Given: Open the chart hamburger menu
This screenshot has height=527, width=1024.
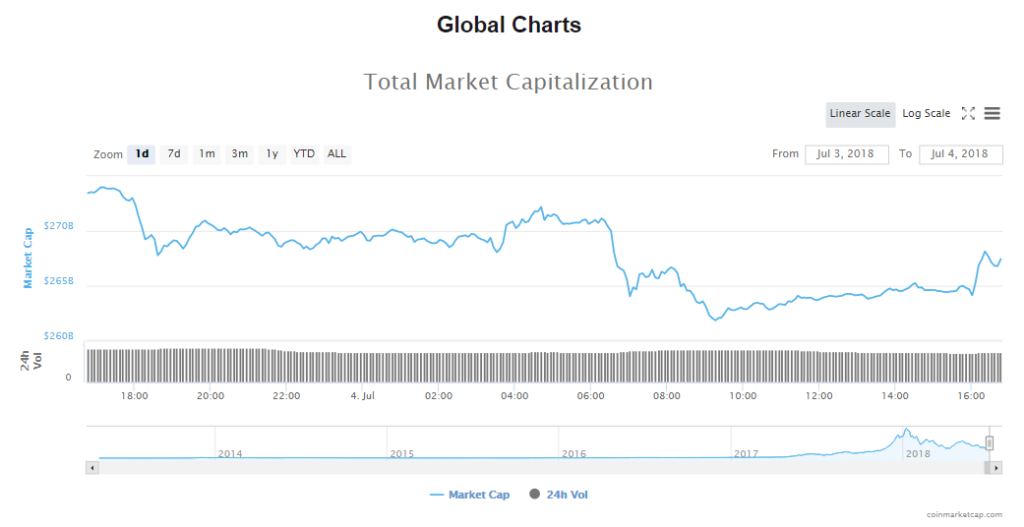Looking at the screenshot, I should coord(992,114).
